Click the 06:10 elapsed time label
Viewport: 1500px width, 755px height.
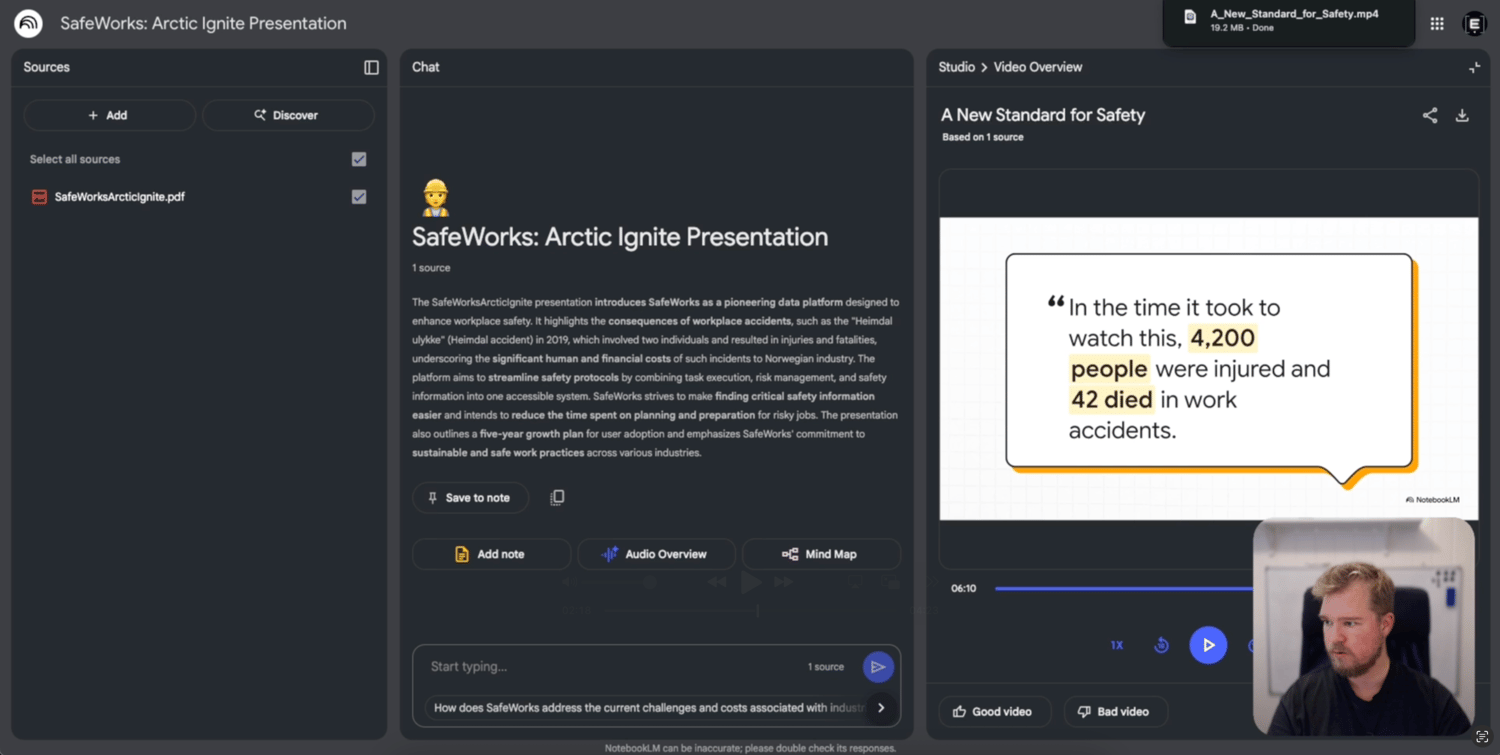coord(963,588)
